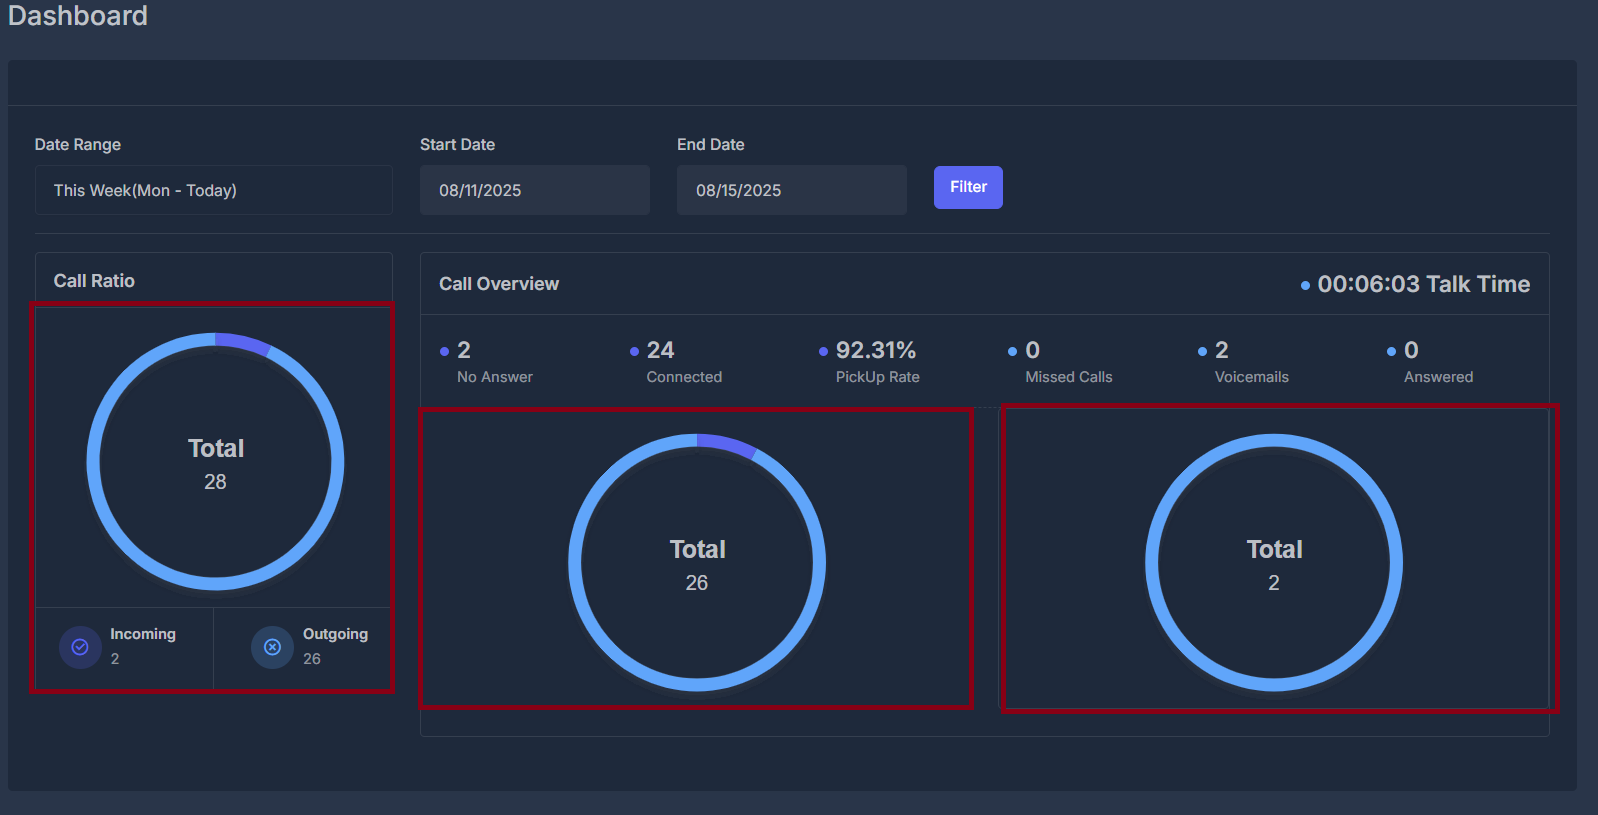Click the Incoming calls checkmark icon

click(80, 647)
